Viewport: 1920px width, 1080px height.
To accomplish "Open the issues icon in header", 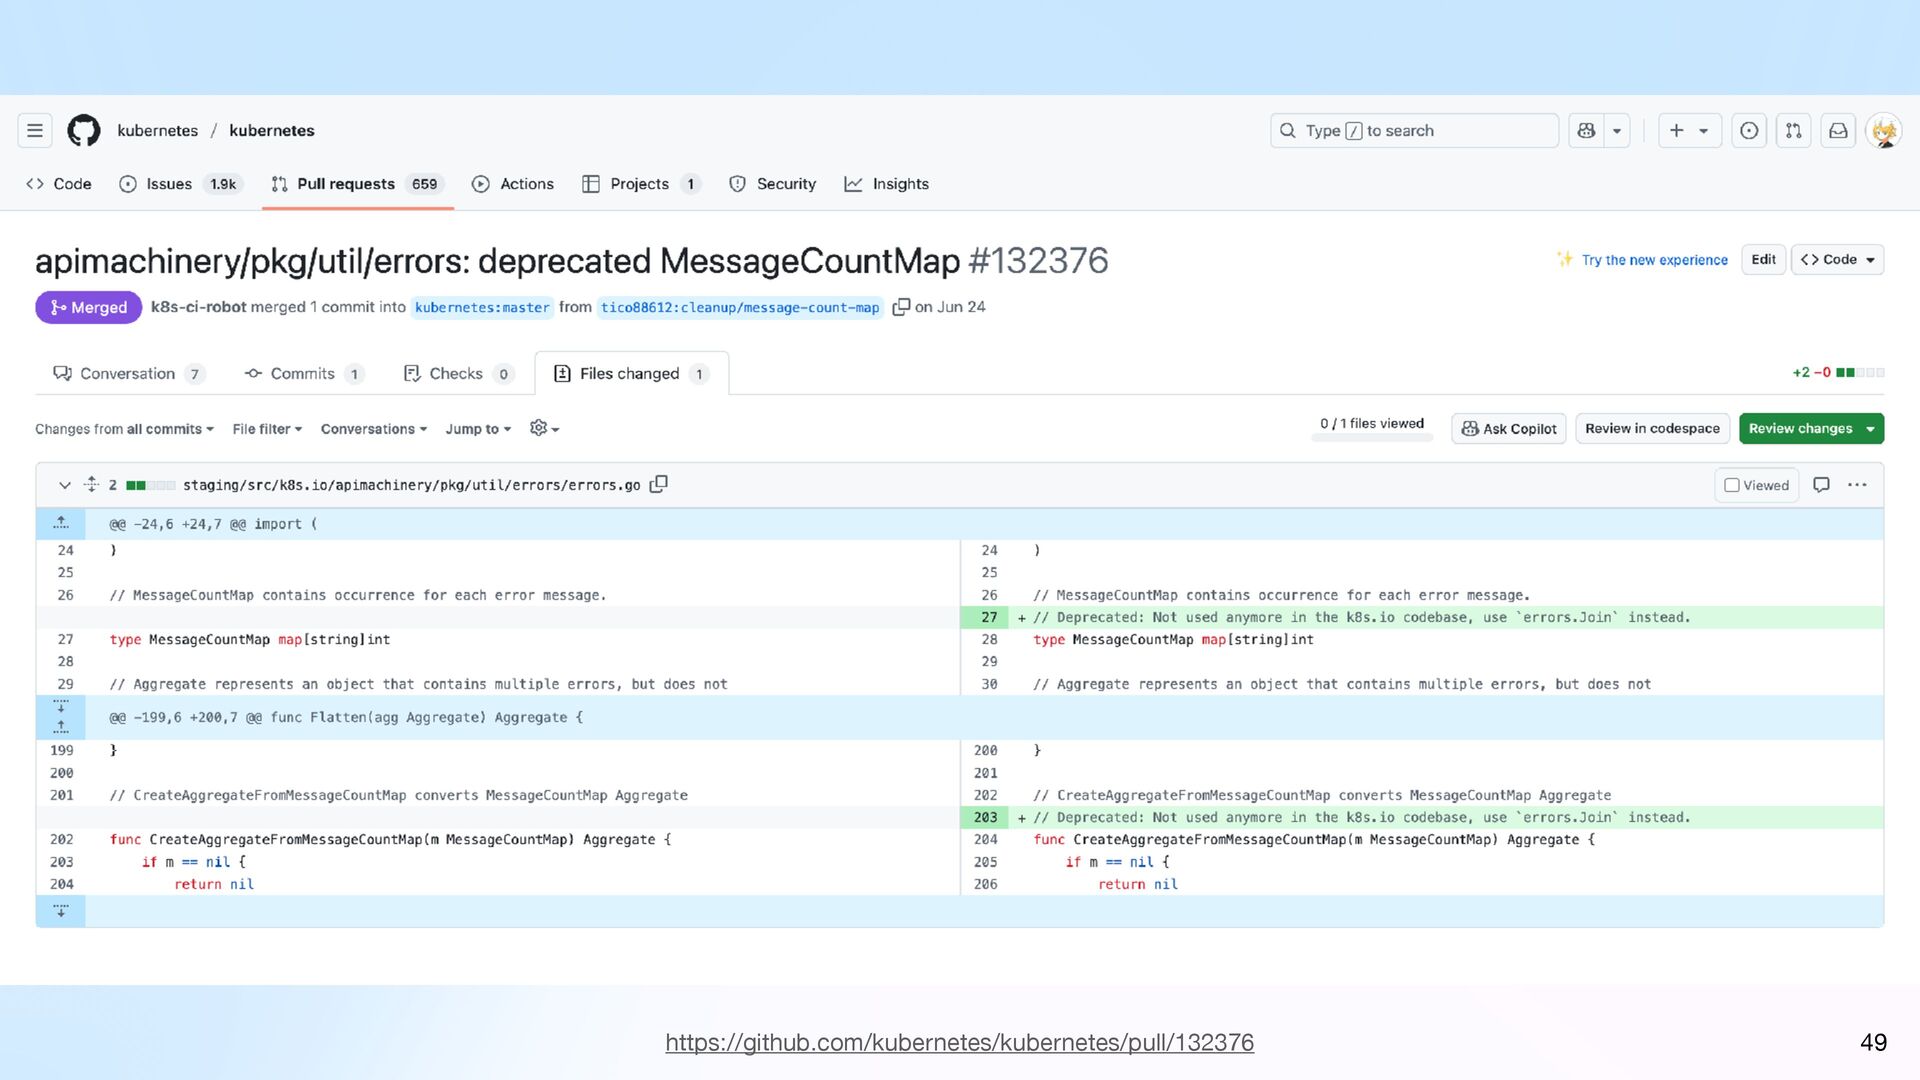I will 1749,131.
